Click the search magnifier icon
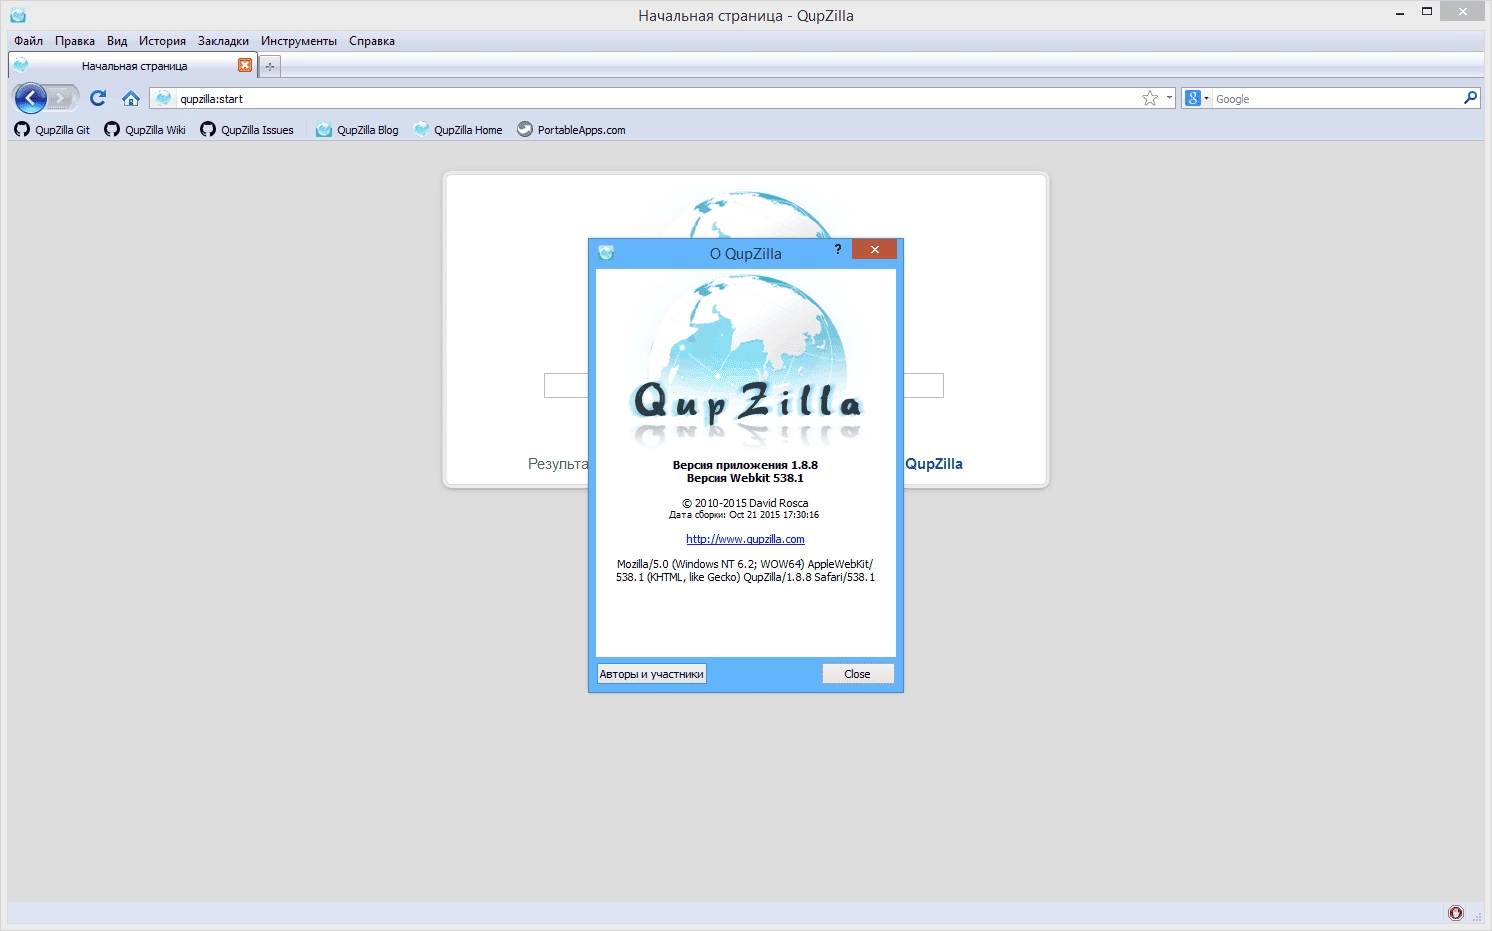The width and height of the screenshot is (1492, 931). (x=1470, y=98)
